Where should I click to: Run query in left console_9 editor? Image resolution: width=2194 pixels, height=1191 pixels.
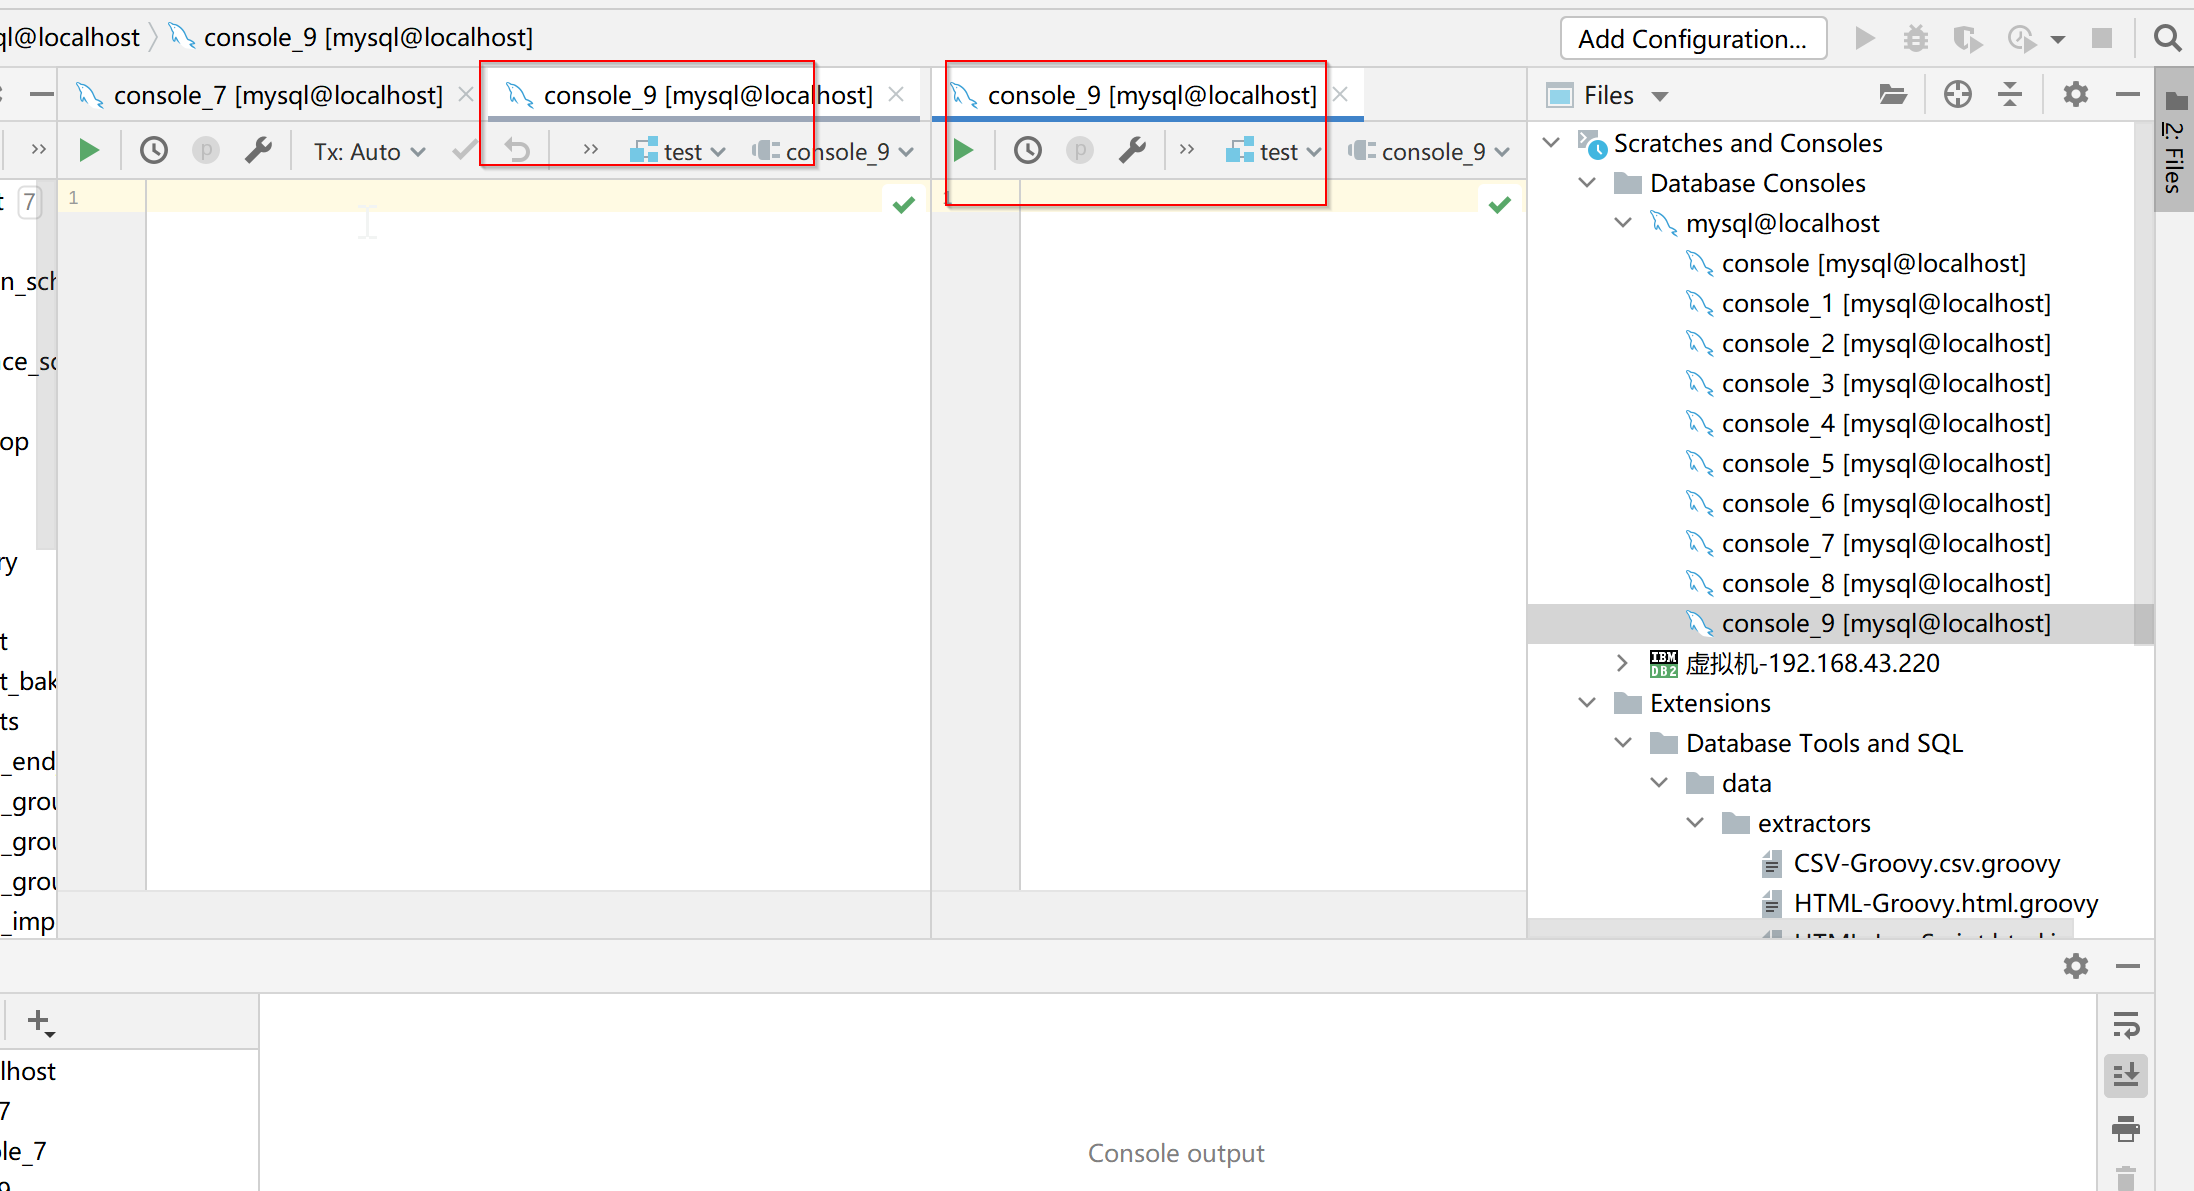89,151
